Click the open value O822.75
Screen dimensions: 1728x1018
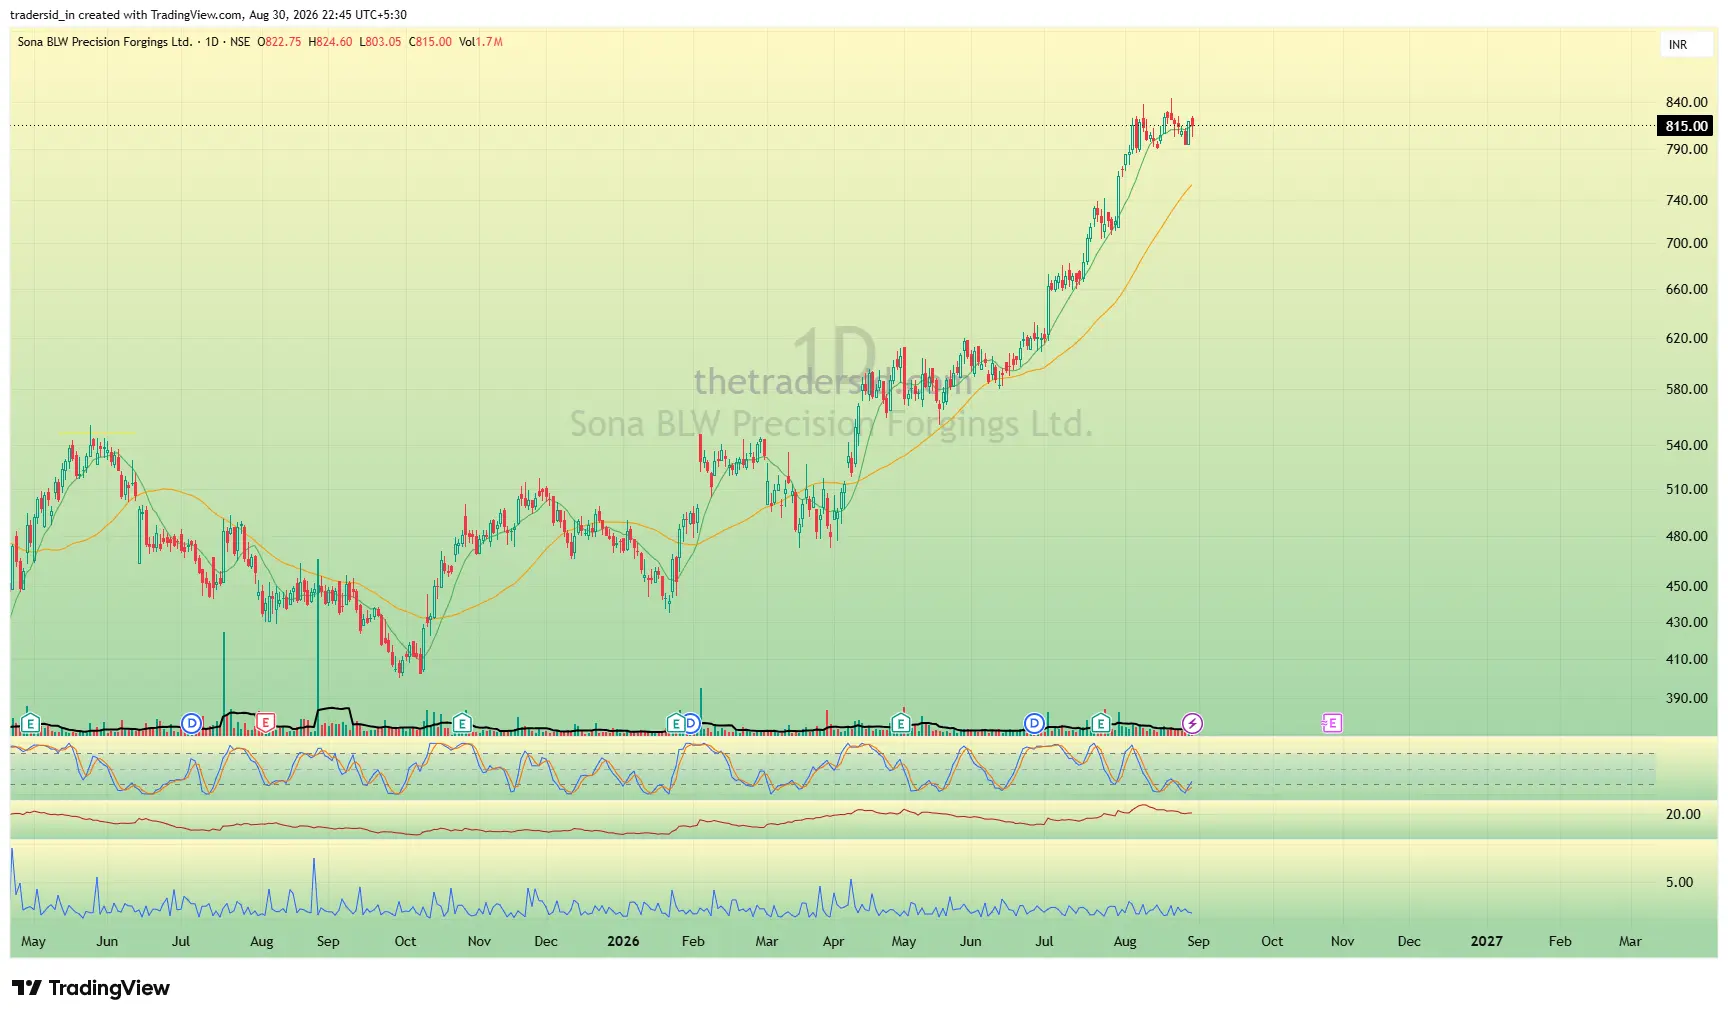(x=279, y=42)
